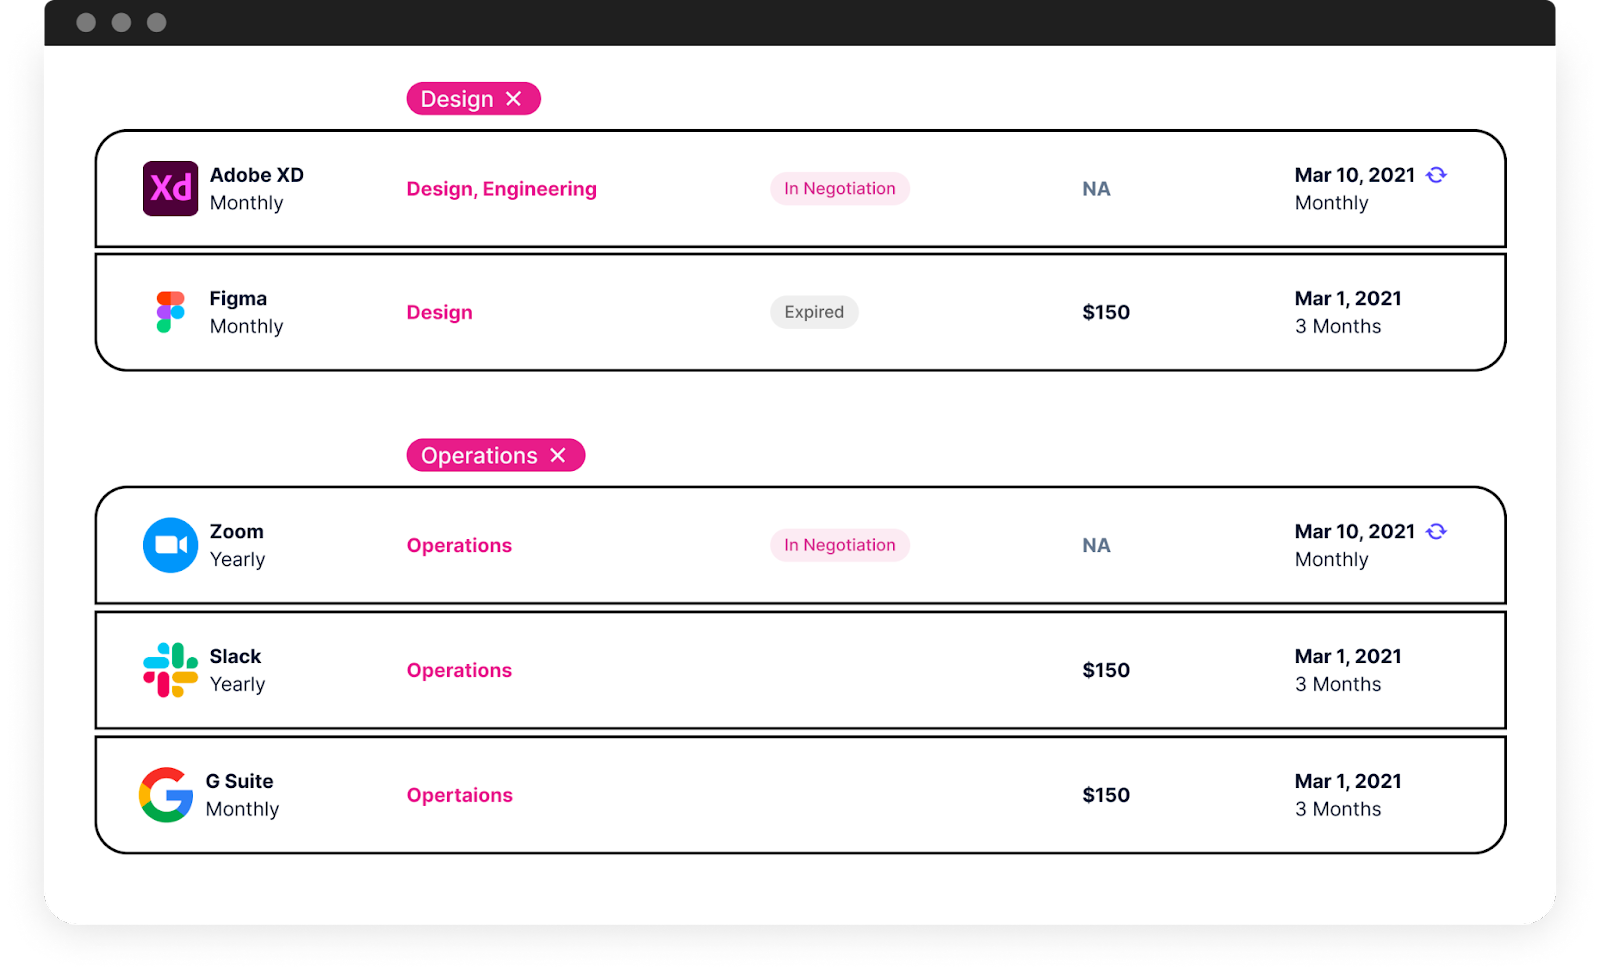Image resolution: width=1600 pixels, height=974 pixels.
Task: Select the In Negotiation badge for Adobe XD
Action: click(x=840, y=188)
